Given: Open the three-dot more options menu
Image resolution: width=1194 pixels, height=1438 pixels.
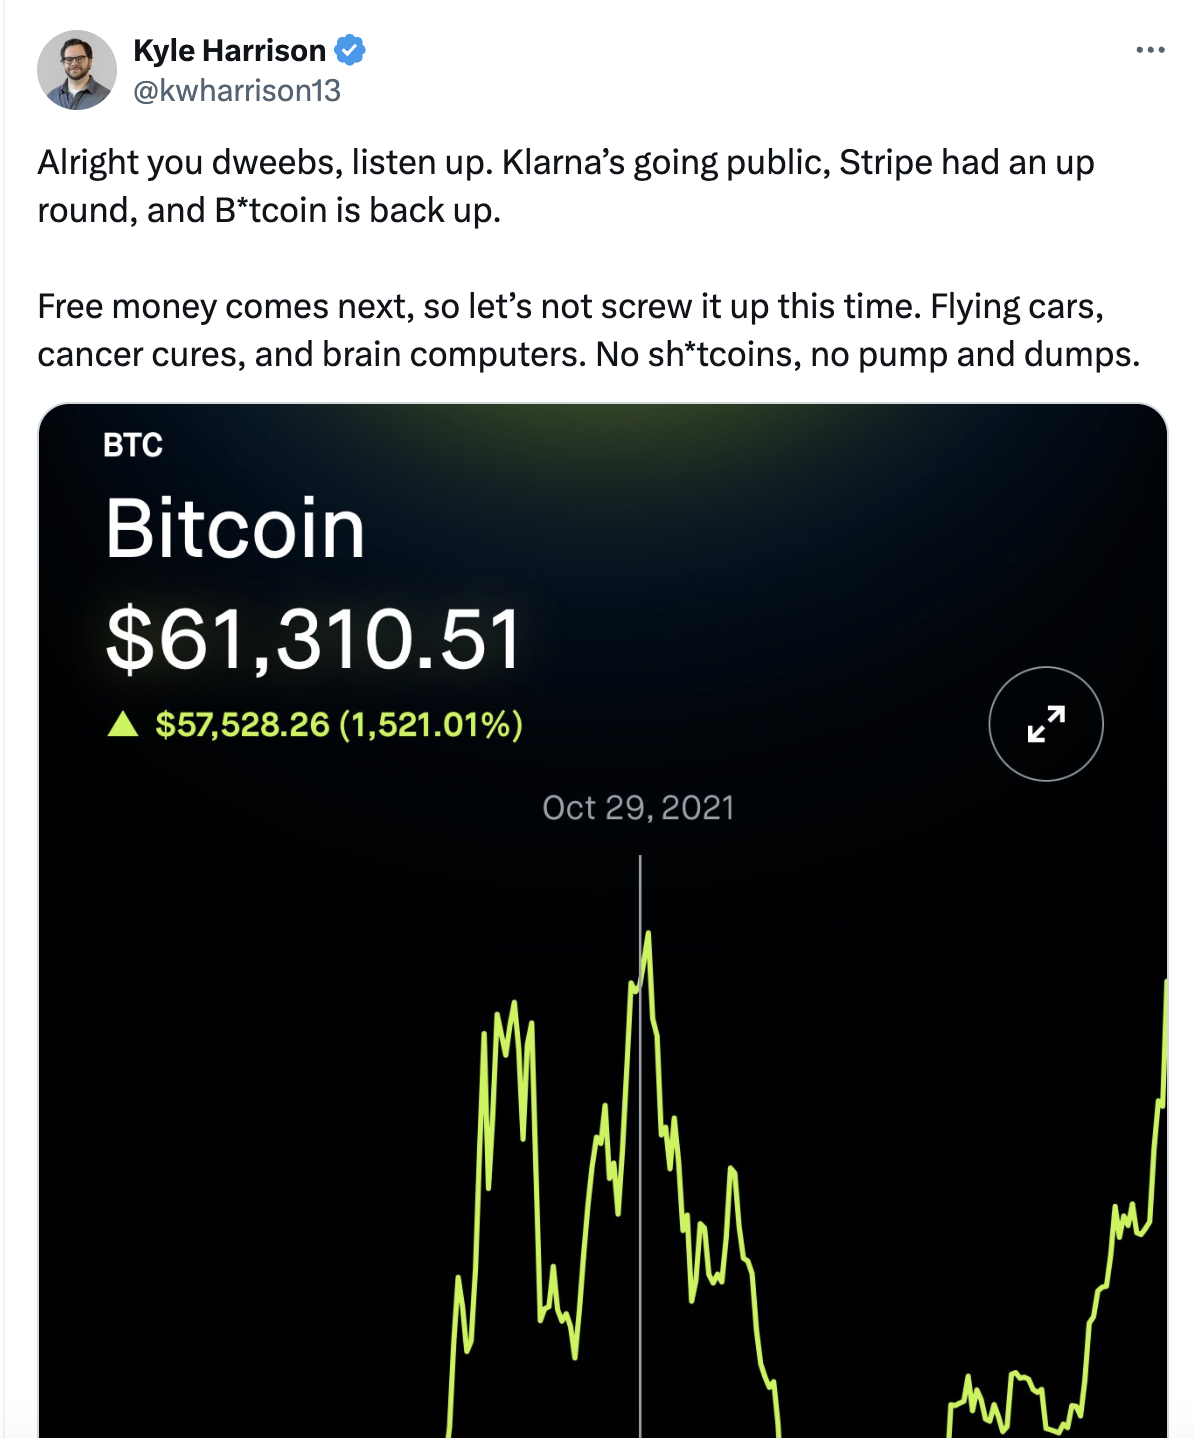Looking at the screenshot, I should (x=1150, y=50).
